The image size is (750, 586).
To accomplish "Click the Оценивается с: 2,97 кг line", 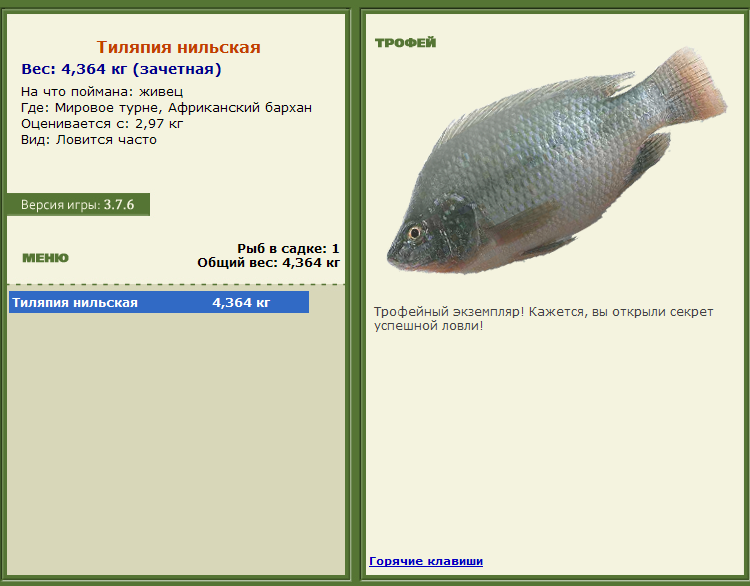I will point(102,124).
